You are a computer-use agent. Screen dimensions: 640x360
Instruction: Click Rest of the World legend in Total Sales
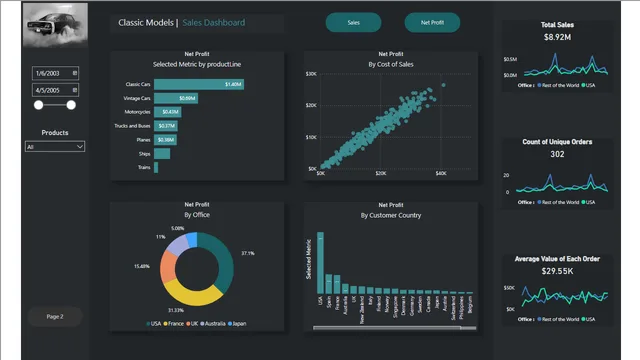point(558,85)
